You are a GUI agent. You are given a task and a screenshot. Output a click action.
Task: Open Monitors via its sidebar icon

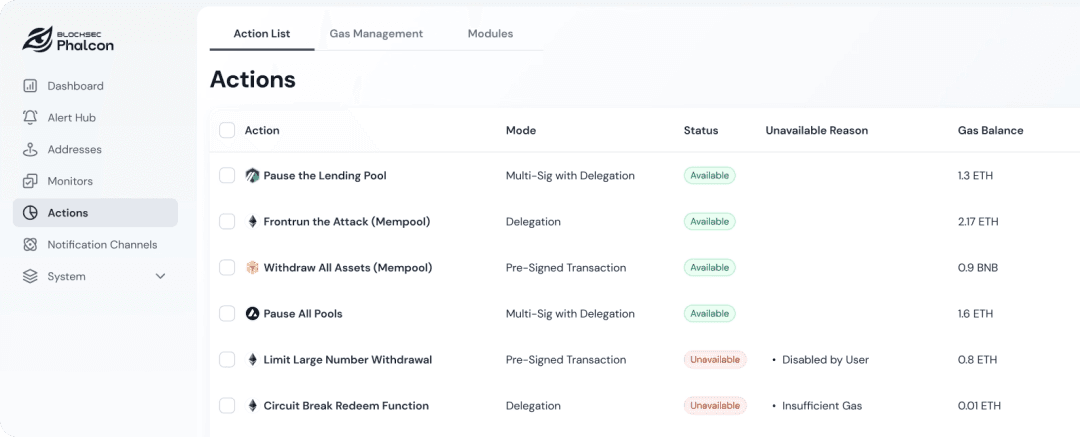click(30, 181)
